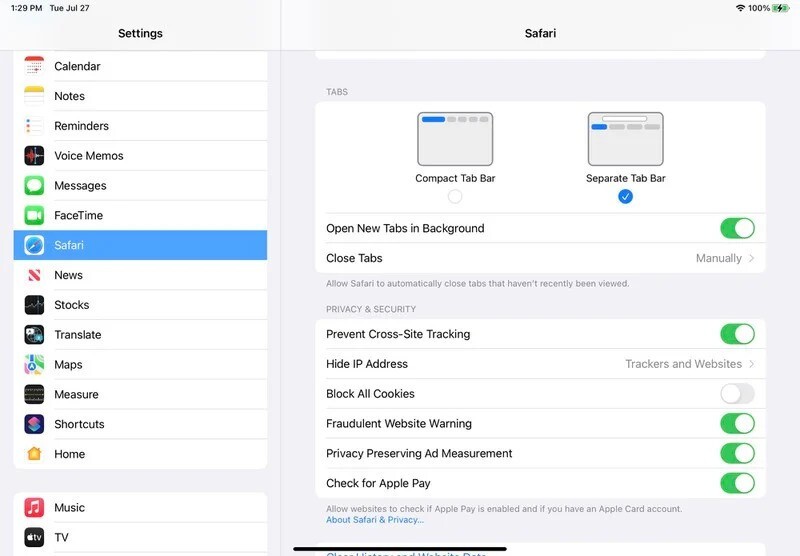Open the FaceTime icon entry
The width and height of the screenshot is (800, 556).
(35, 216)
